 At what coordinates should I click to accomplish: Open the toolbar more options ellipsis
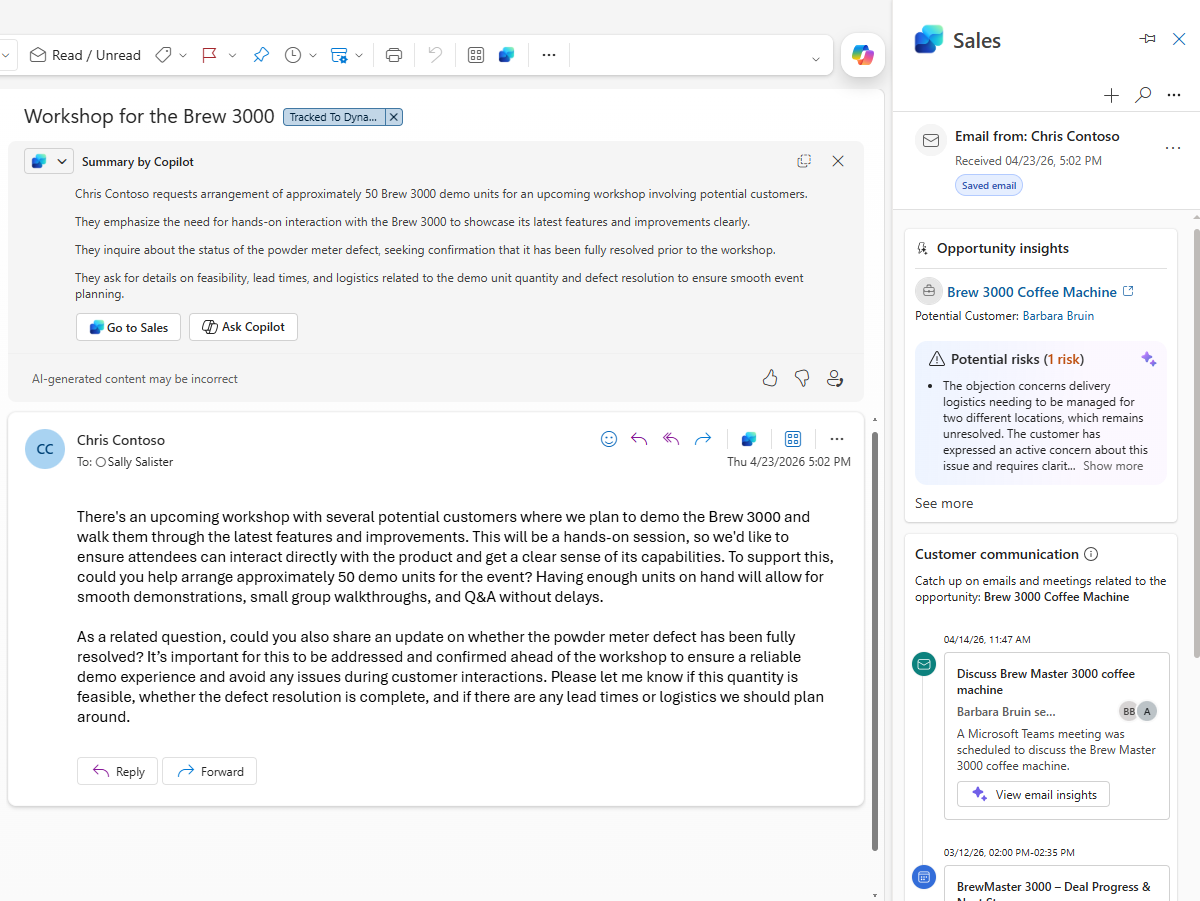[x=548, y=55]
